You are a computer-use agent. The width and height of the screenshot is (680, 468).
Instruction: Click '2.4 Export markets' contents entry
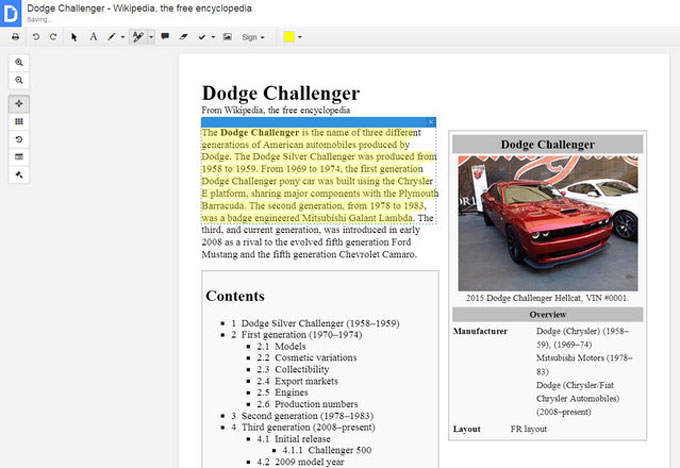[x=297, y=381]
